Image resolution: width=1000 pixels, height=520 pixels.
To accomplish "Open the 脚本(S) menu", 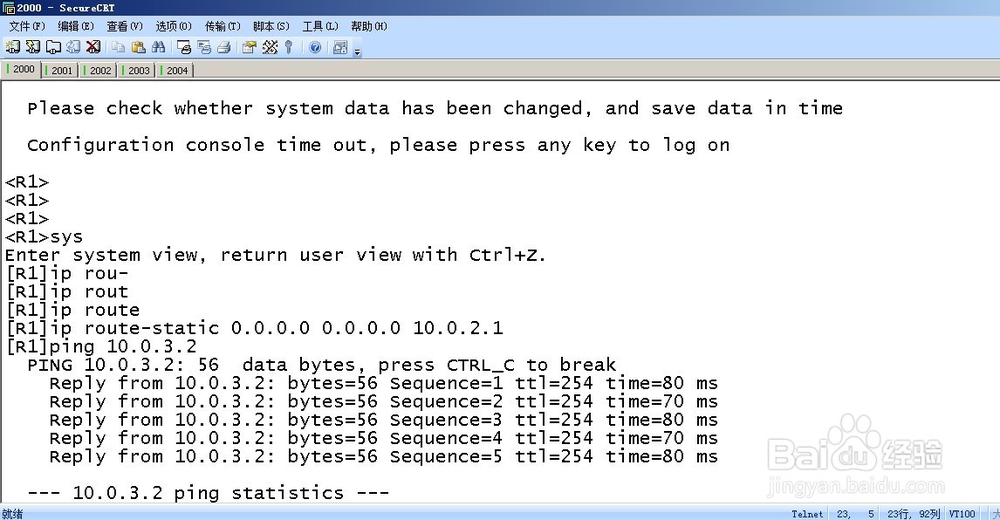I will [x=271, y=26].
